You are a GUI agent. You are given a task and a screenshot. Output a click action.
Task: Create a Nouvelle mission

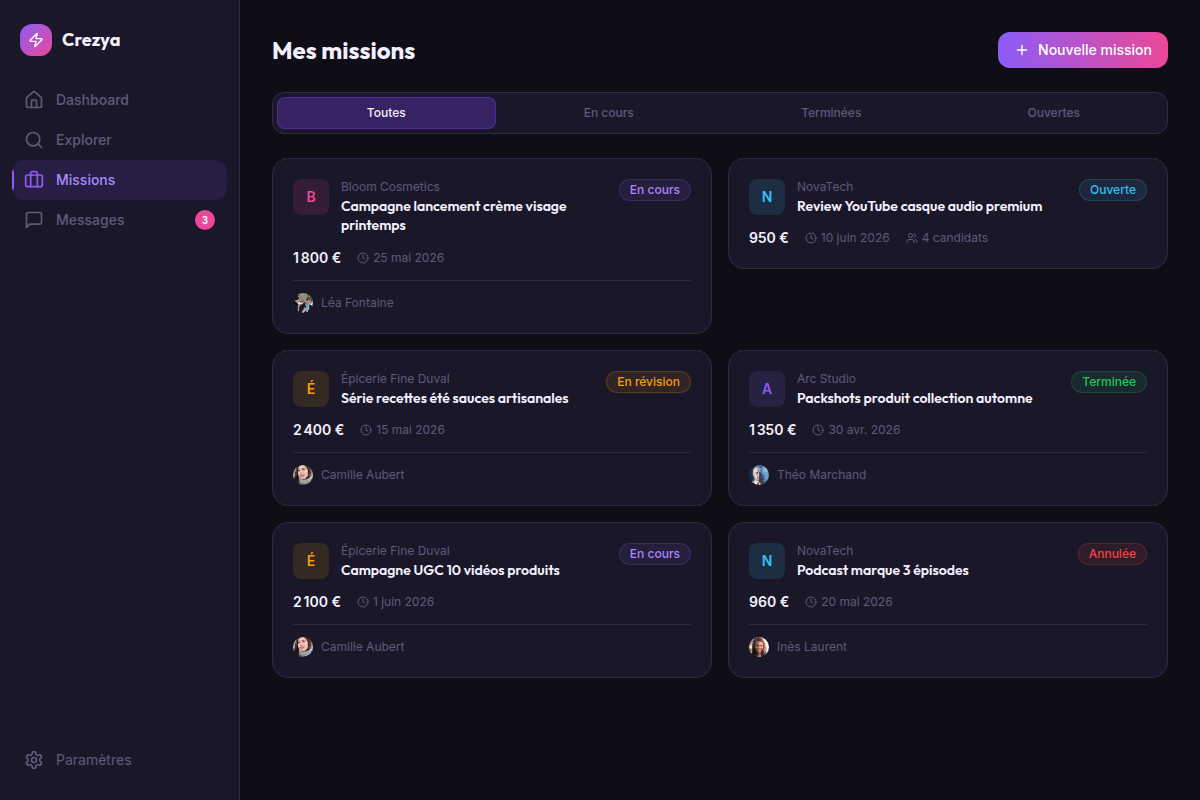(x=1083, y=50)
